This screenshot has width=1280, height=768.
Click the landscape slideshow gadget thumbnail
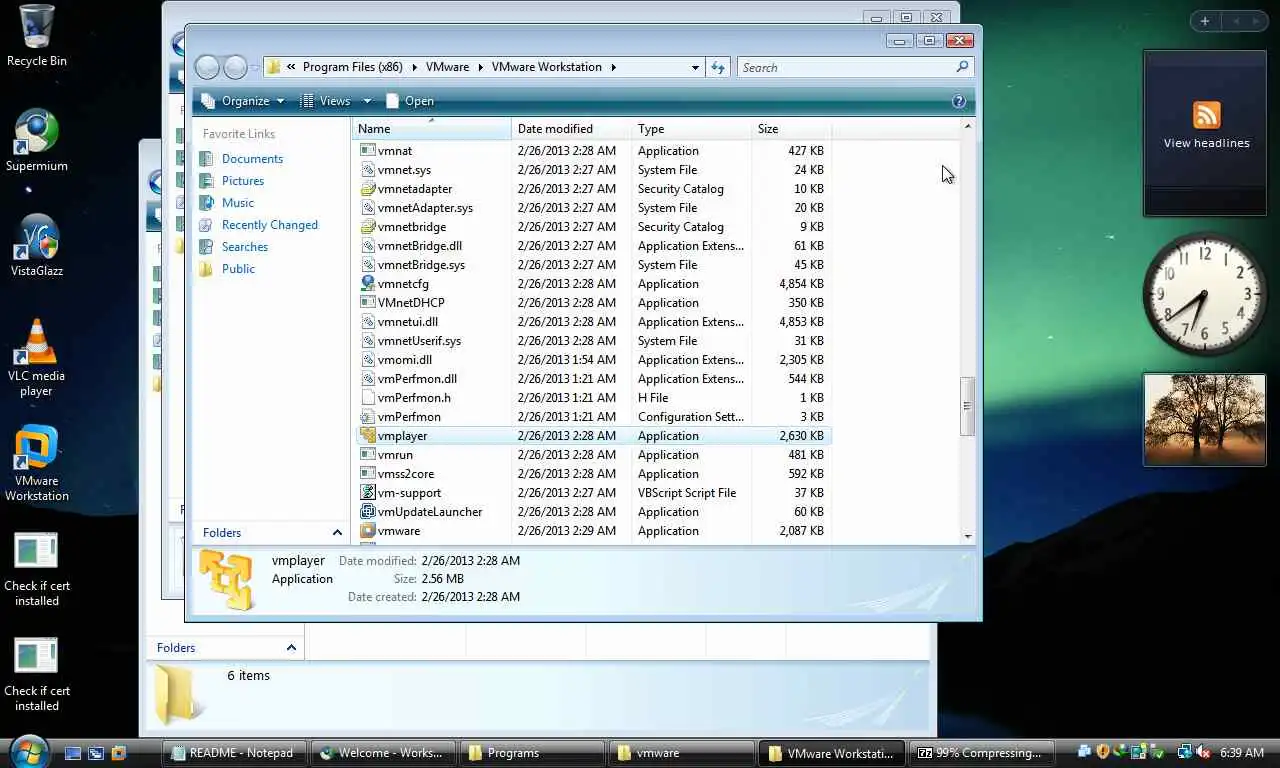tap(1204, 420)
